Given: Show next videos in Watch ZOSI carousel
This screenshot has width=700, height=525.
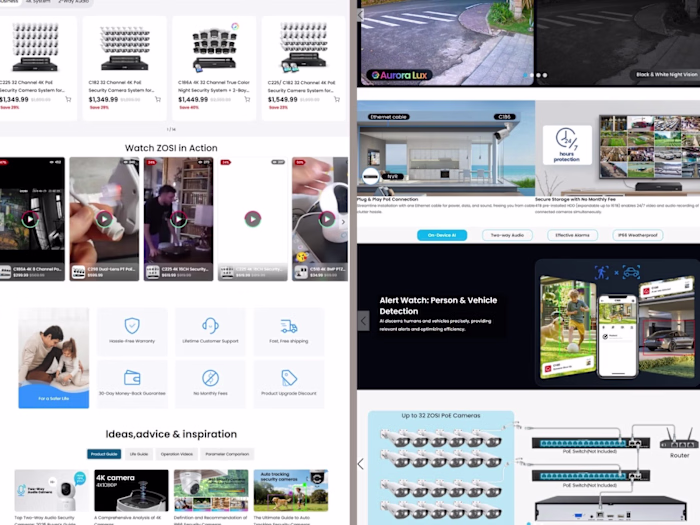Looking at the screenshot, I should [343, 222].
